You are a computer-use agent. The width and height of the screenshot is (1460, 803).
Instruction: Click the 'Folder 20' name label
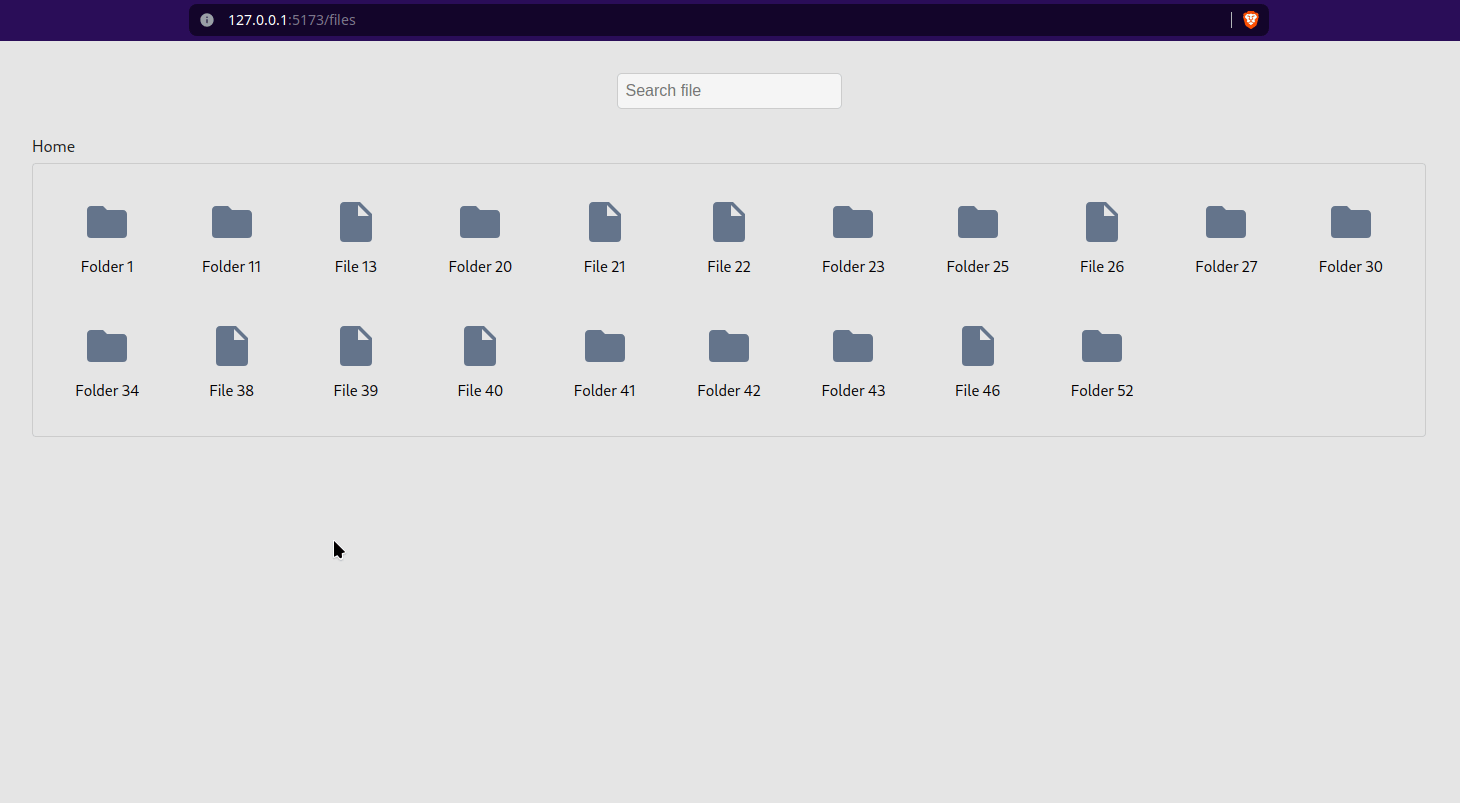pyautogui.click(x=480, y=267)
